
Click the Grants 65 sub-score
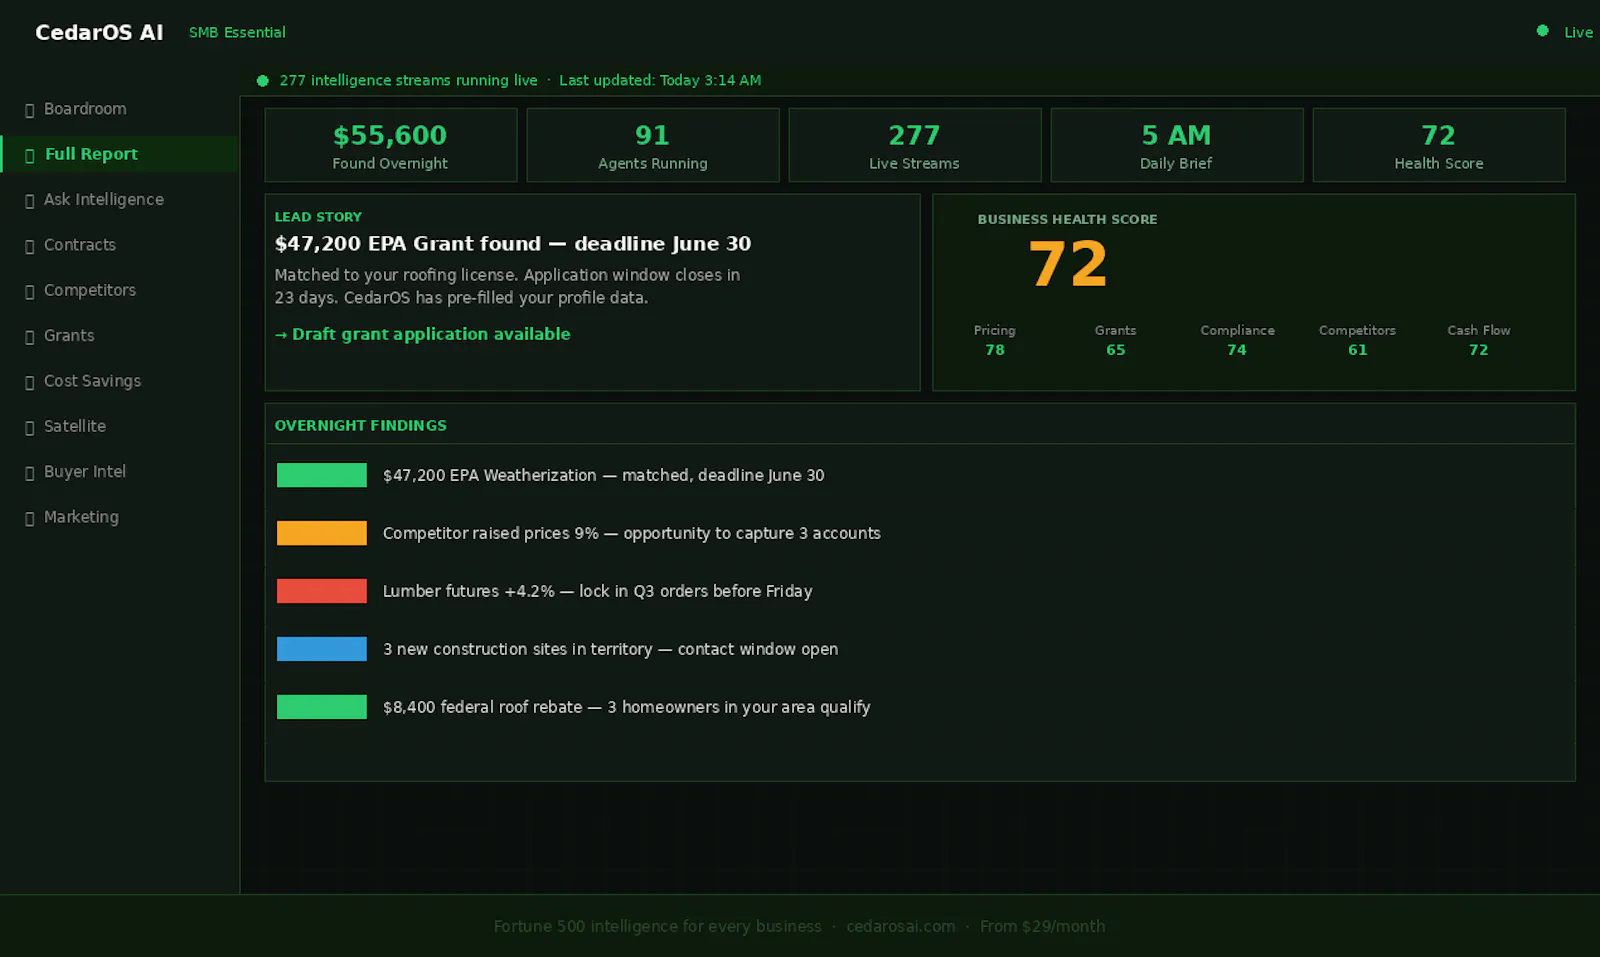click(x=1116, y=340)
